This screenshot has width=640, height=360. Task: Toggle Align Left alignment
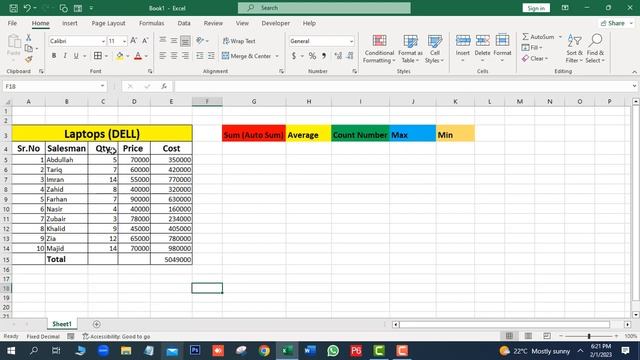[163, 56]
